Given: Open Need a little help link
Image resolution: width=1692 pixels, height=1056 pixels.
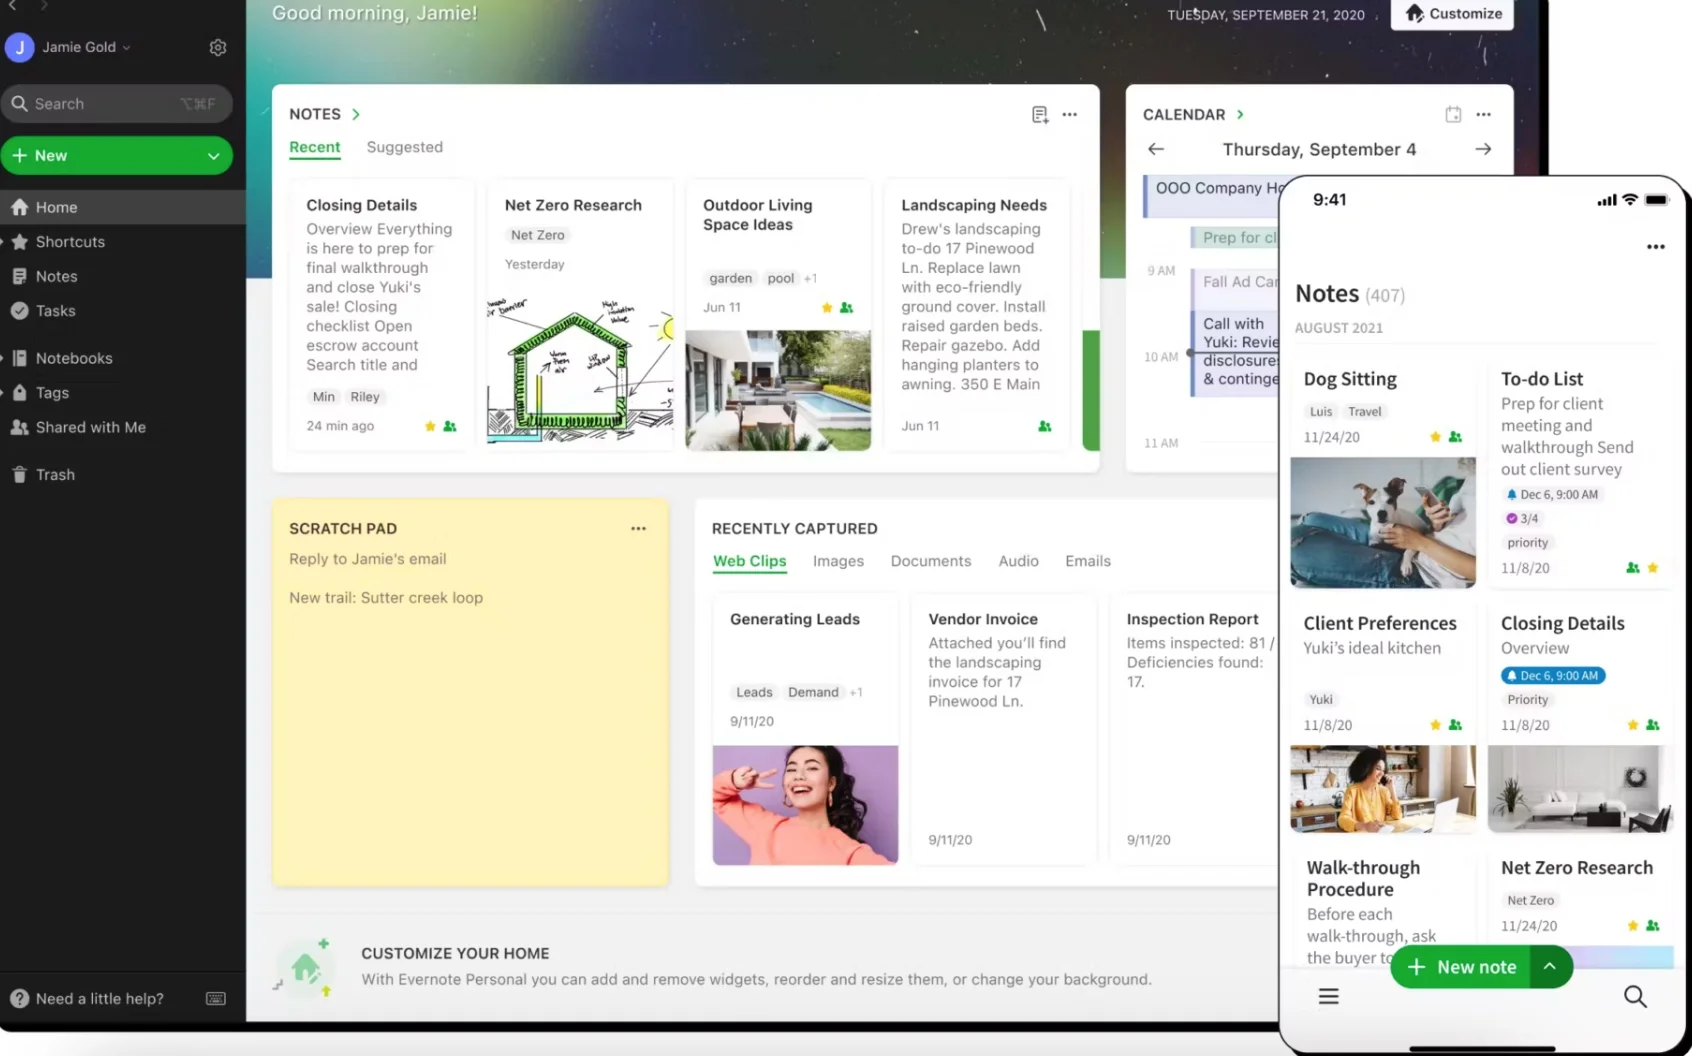Looking at the screenshot, I should click(x=98, y=999).
